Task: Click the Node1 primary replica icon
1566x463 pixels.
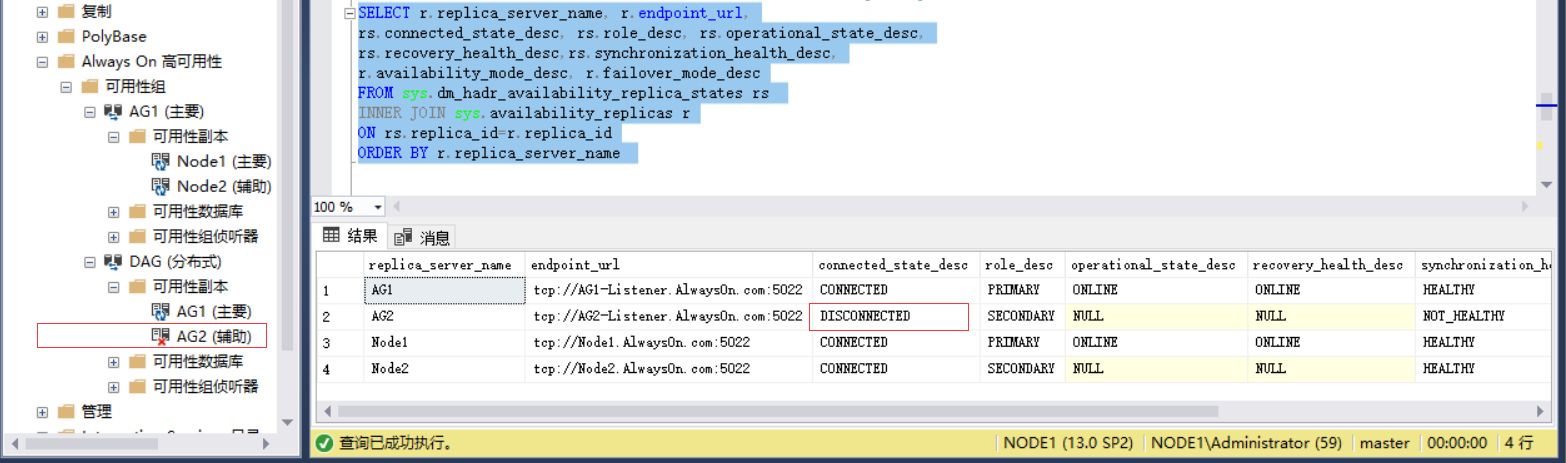Action: pyautogui.click(x=160, y=161)
